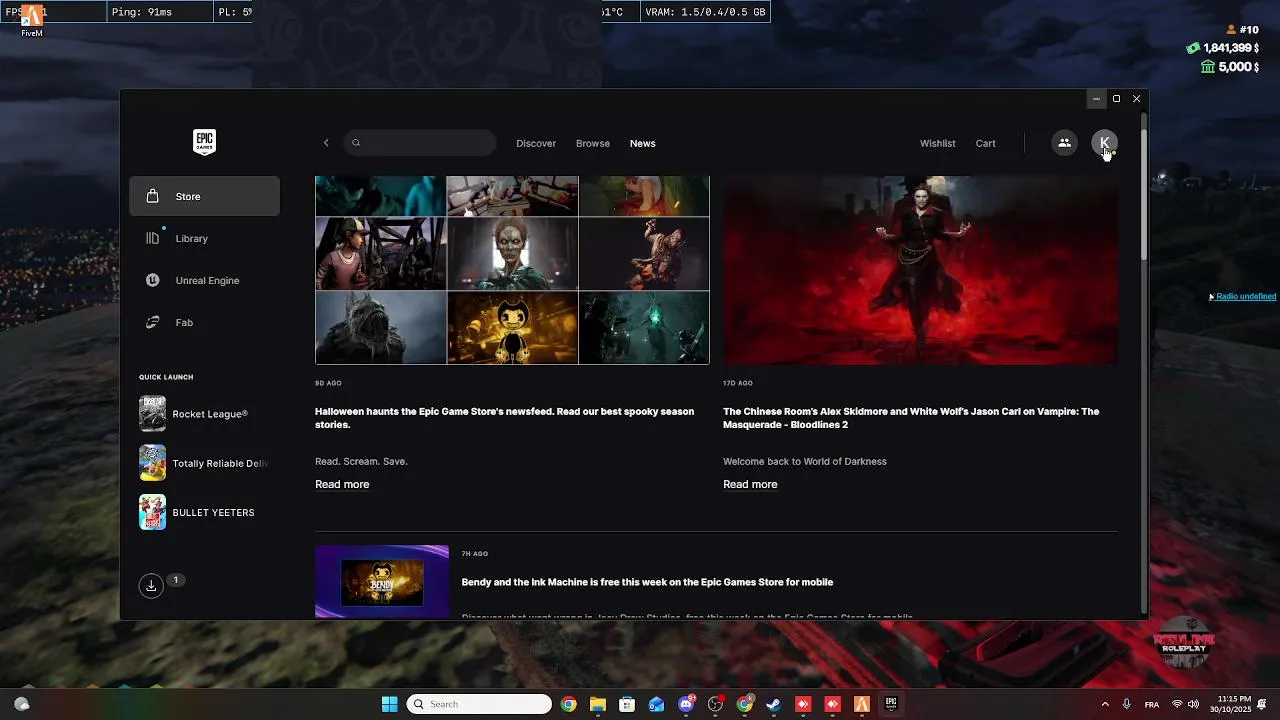Screen dimensions: 1280x720
Task: Select Unreal Engine in the sidebar
Action: (205, 280)
